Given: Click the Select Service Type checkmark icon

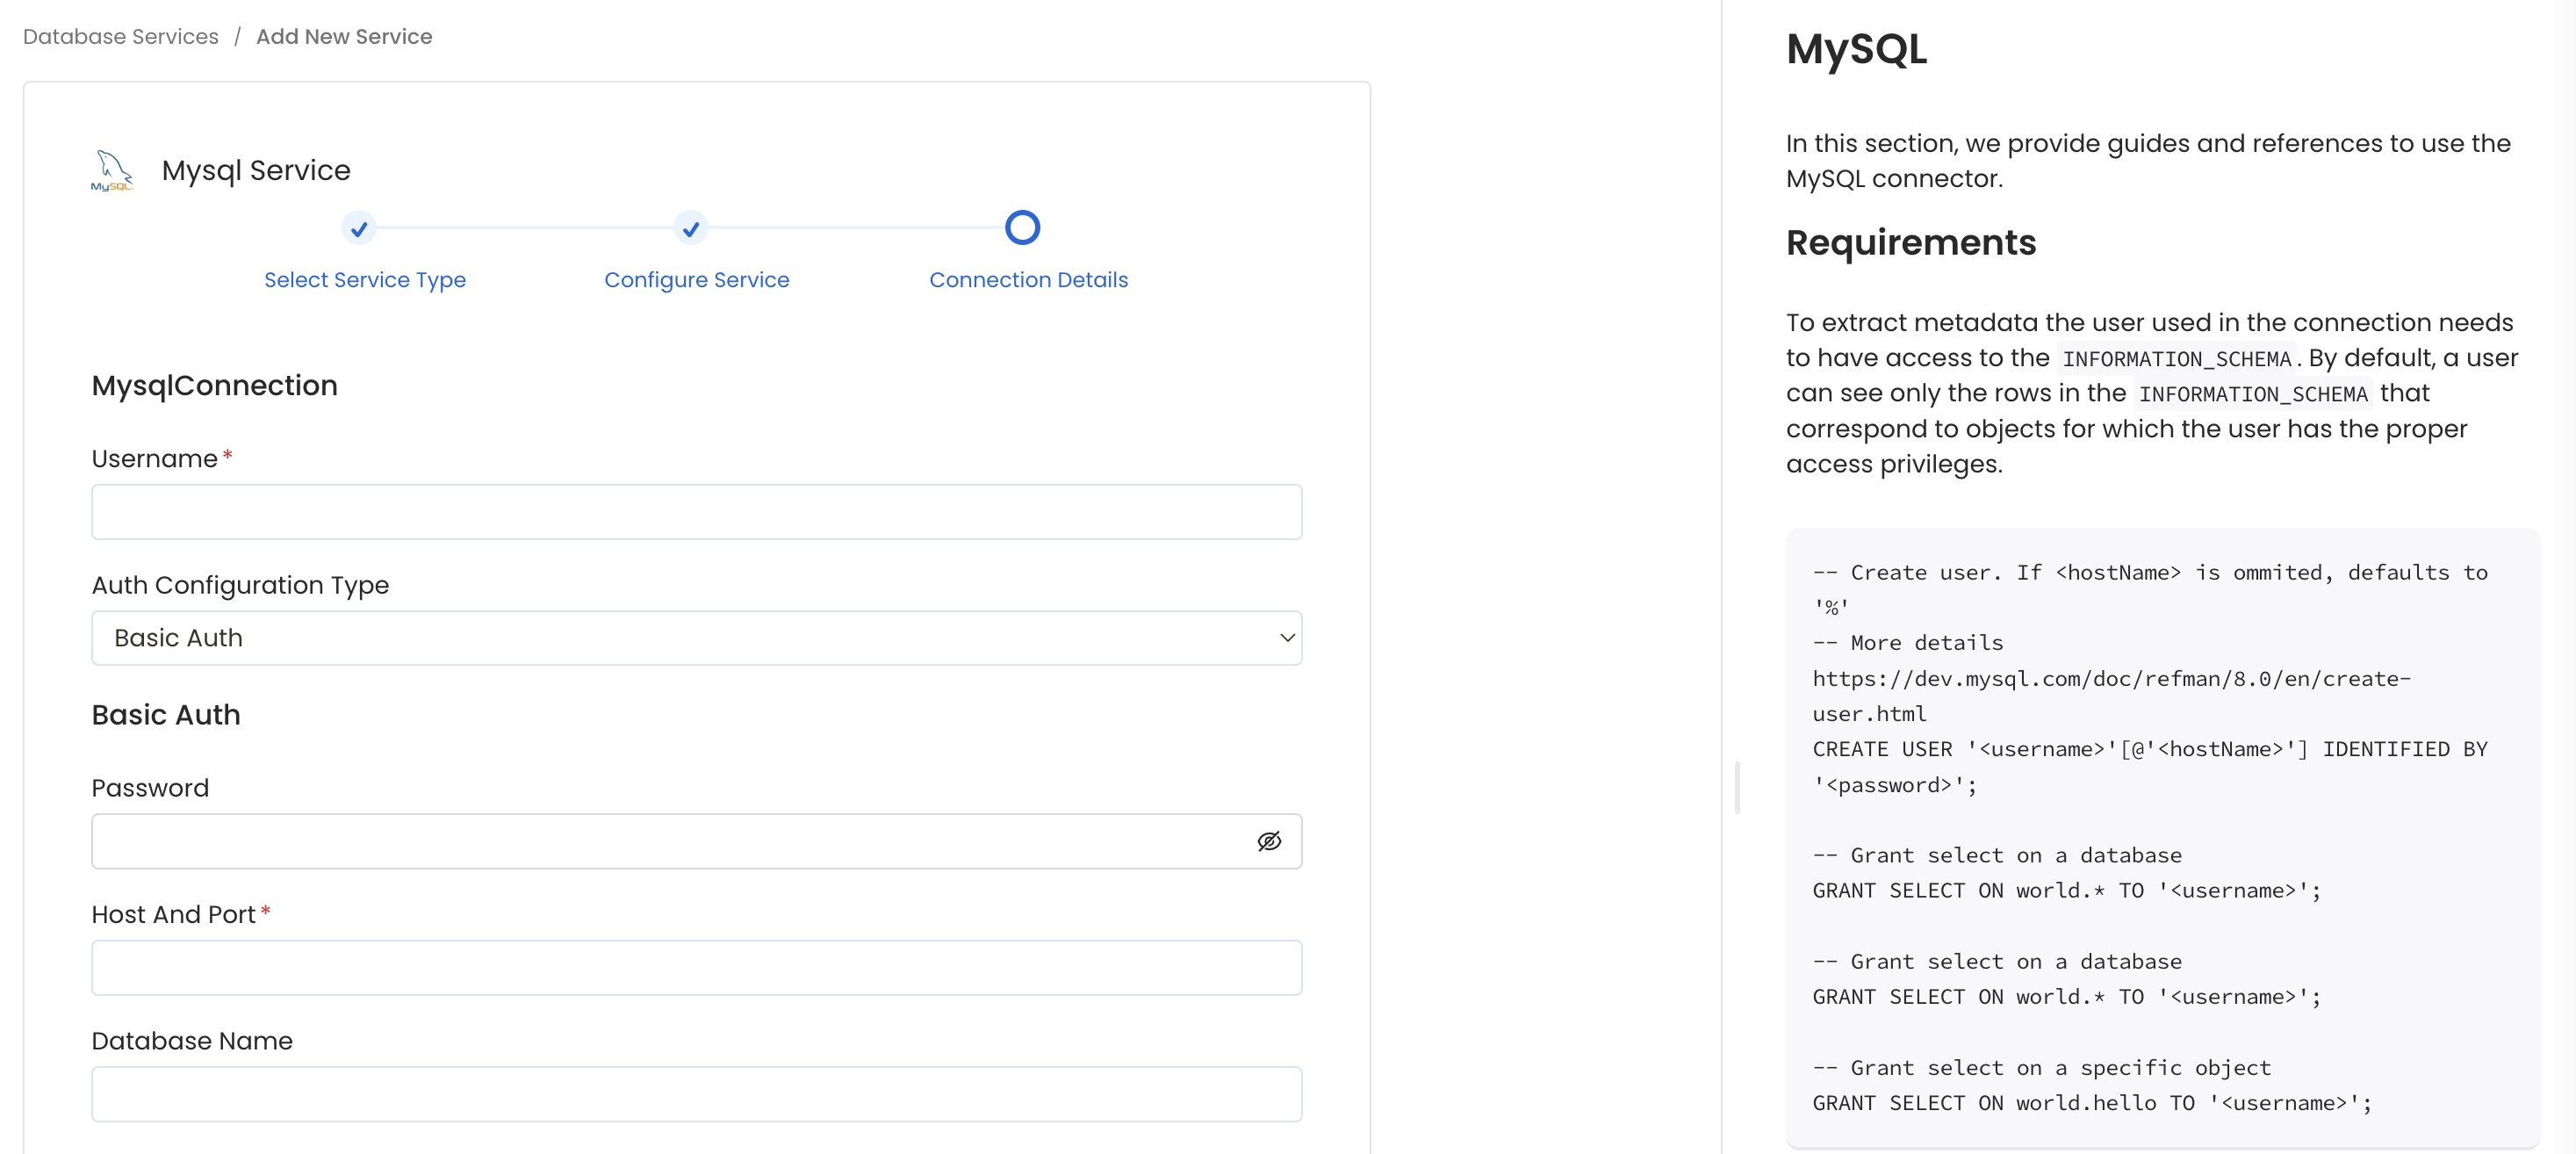Looking at the screenshot, I should click(358, 228).
